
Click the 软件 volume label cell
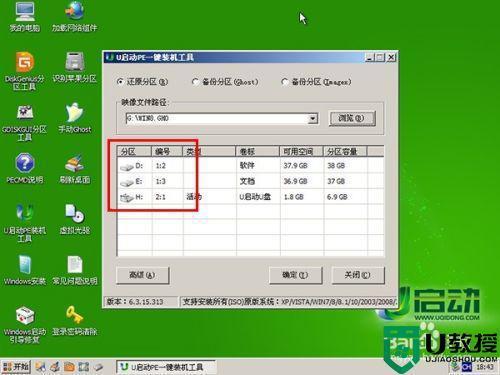pyautogui.click(x=247, y=166)
